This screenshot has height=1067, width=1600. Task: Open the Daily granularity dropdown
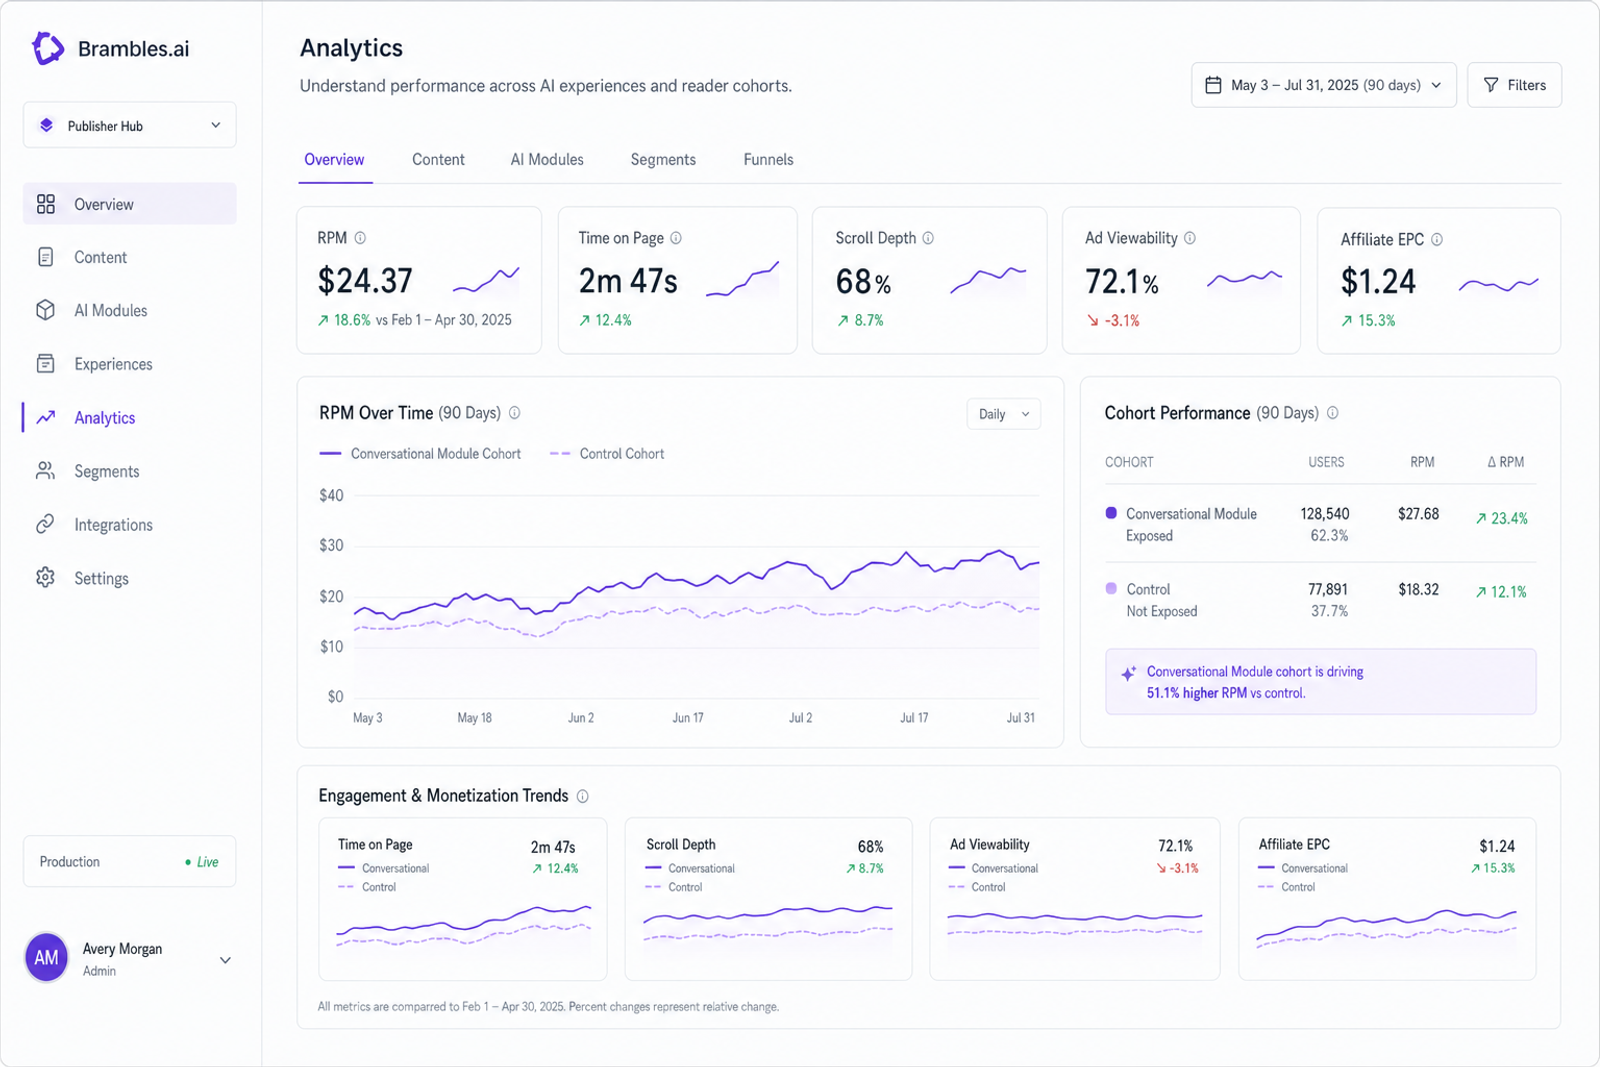pyautogui.click(x=1004, y=414)
